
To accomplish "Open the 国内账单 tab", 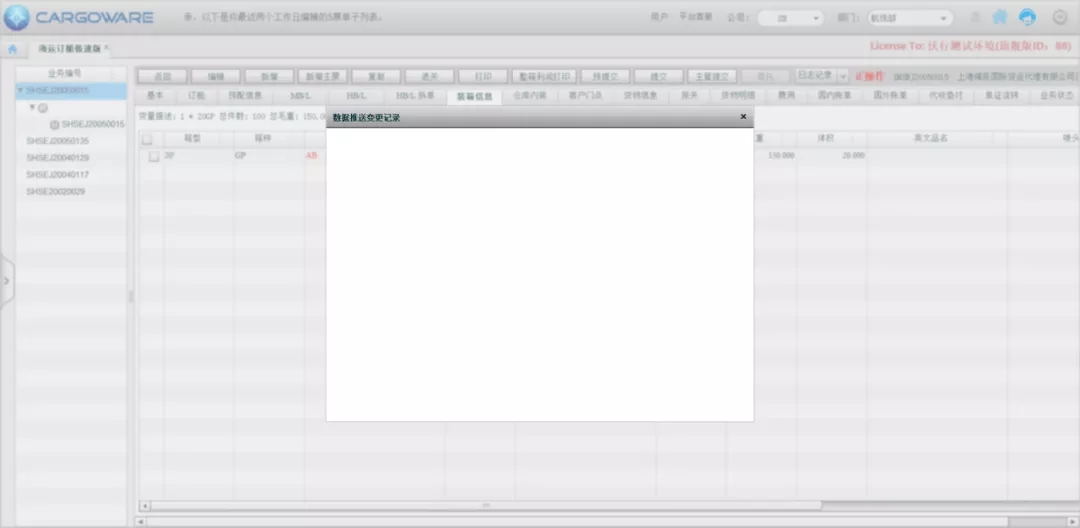I will 835,96.
